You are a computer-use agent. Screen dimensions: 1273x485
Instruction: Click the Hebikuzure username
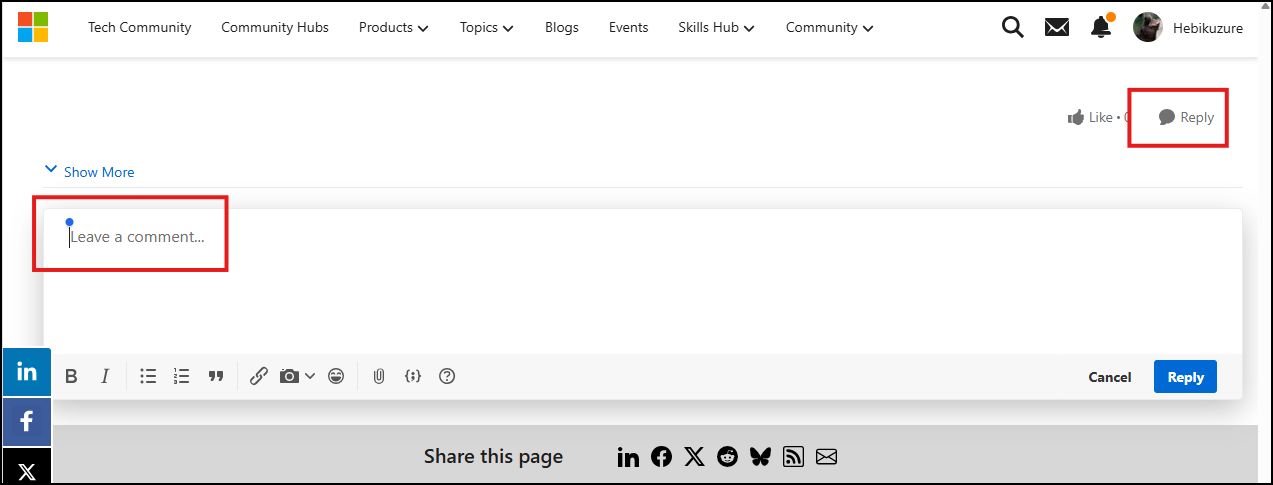click(1207, 28)
